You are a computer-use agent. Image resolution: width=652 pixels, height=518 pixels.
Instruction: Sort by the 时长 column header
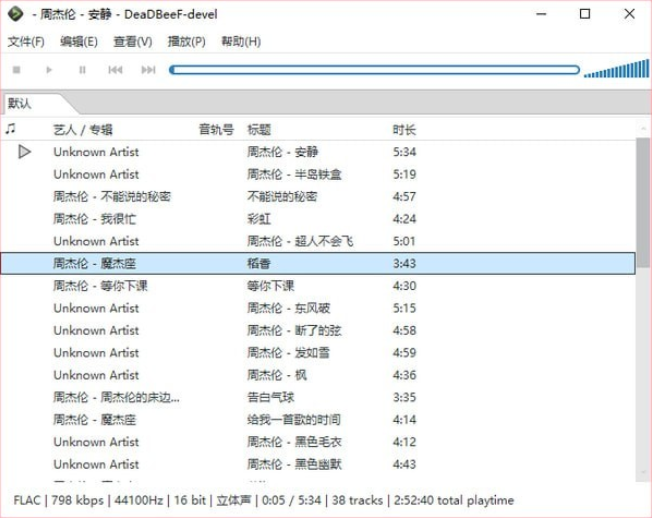click(404, 130)
